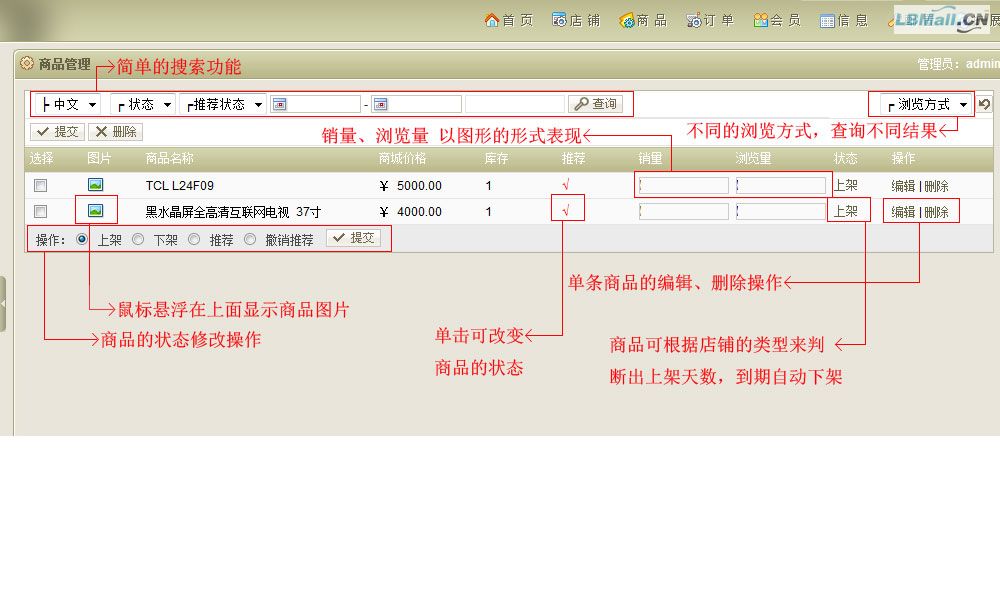The height and width of the screenshot is (600, 1000).
Task: Click 删除 delete link for TCL L24F09
Action: [936, 186]
